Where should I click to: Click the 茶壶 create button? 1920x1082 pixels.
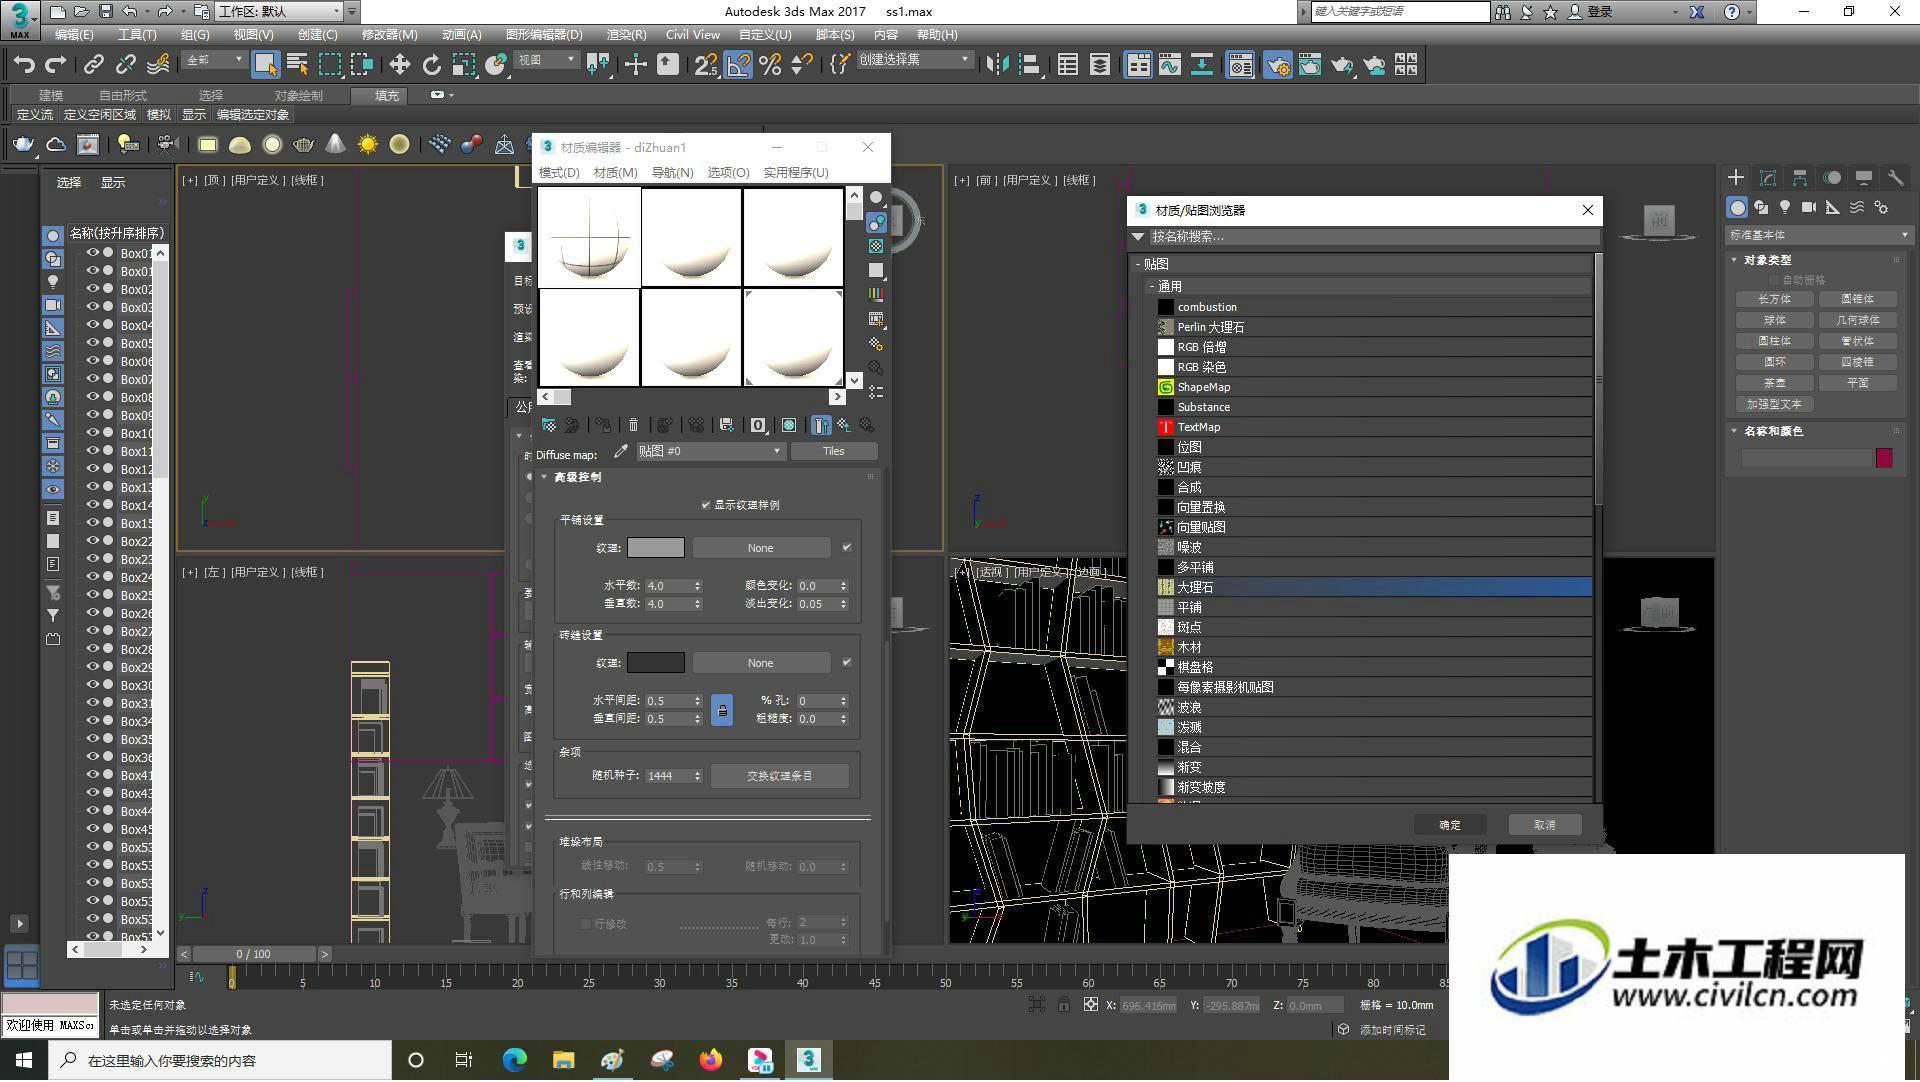click(1774, 383)
